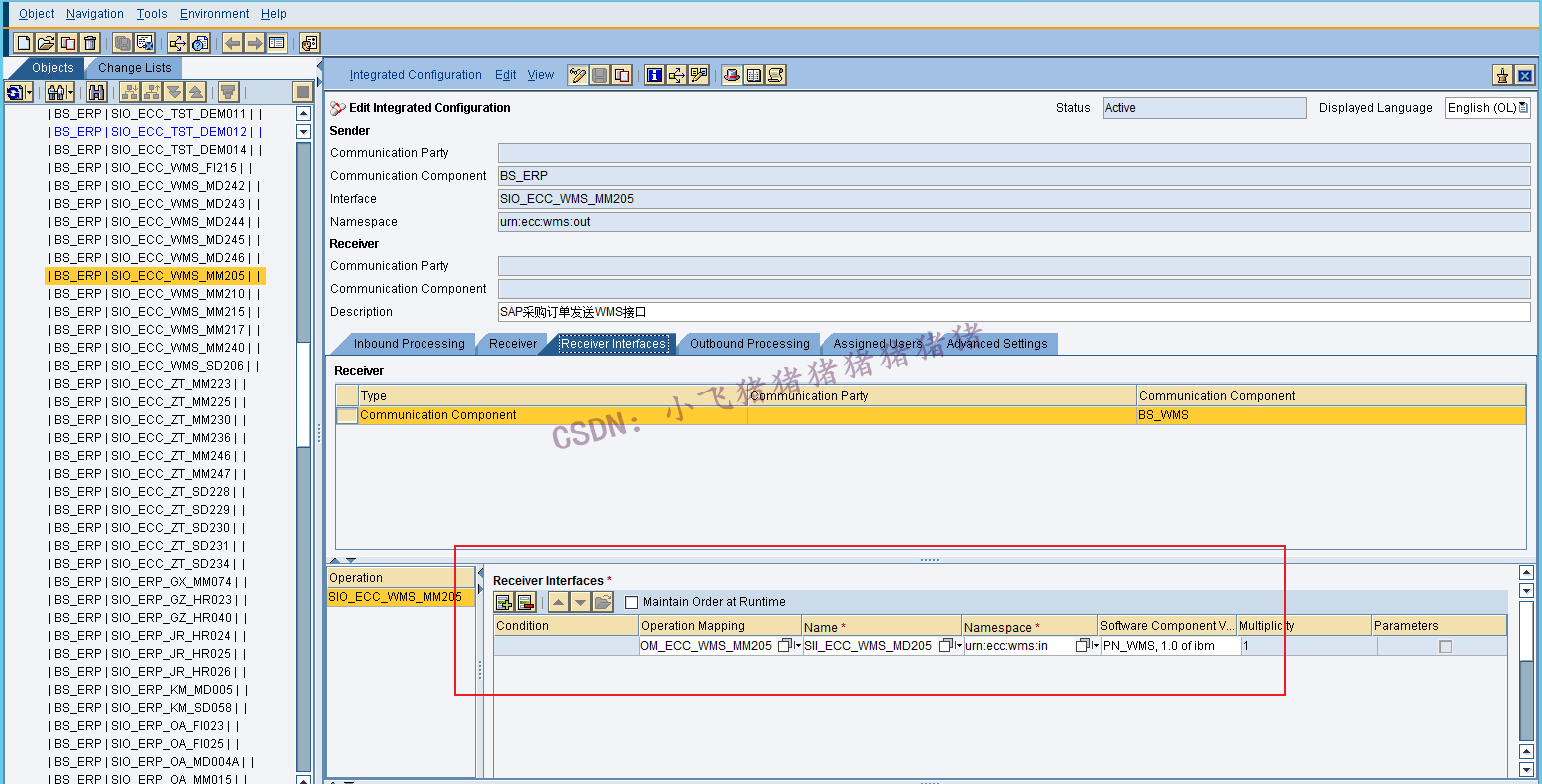Viewport: 1542px width, 784px height.
Task: Open the Outbound Processing tab
Action: tap(750, 344)
